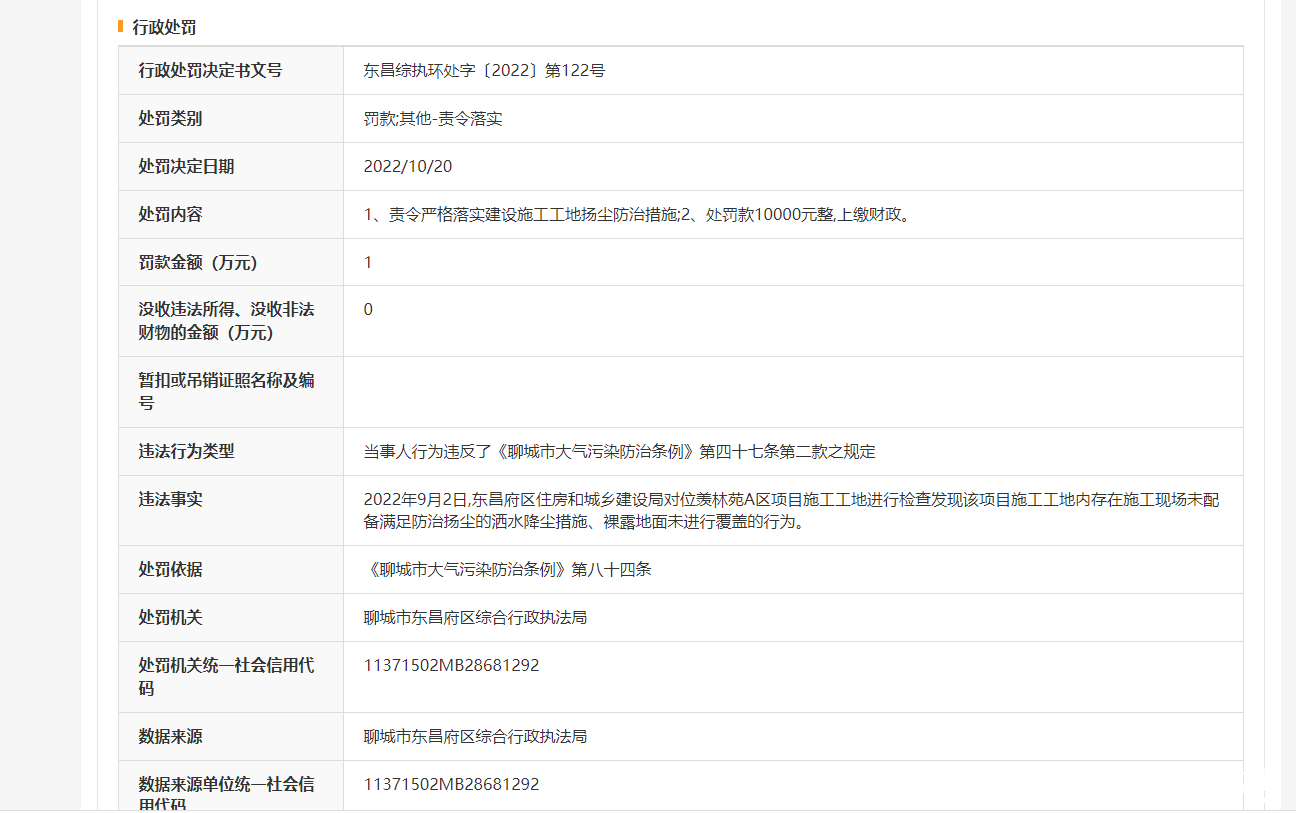Click the violation facts paragraph about 羡林苑A区
The height and width of the screenshot is (813, 1296).
coord(792,510)
